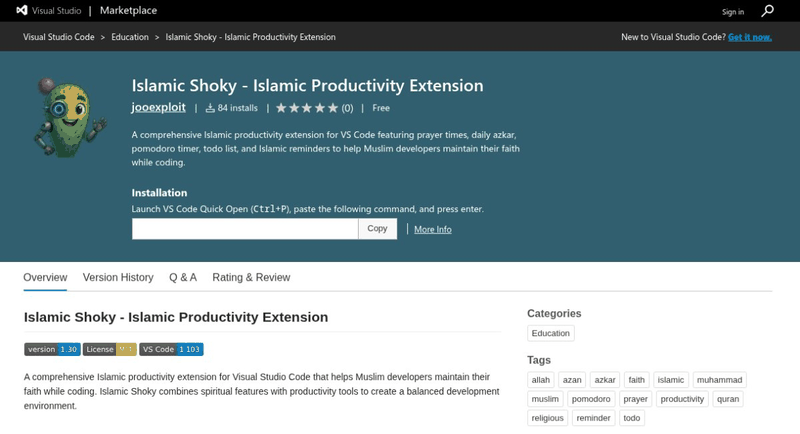Screen dimensions: 800x434
Task: Click the Islamic Shoky mascot image
Action: point(70,117)
